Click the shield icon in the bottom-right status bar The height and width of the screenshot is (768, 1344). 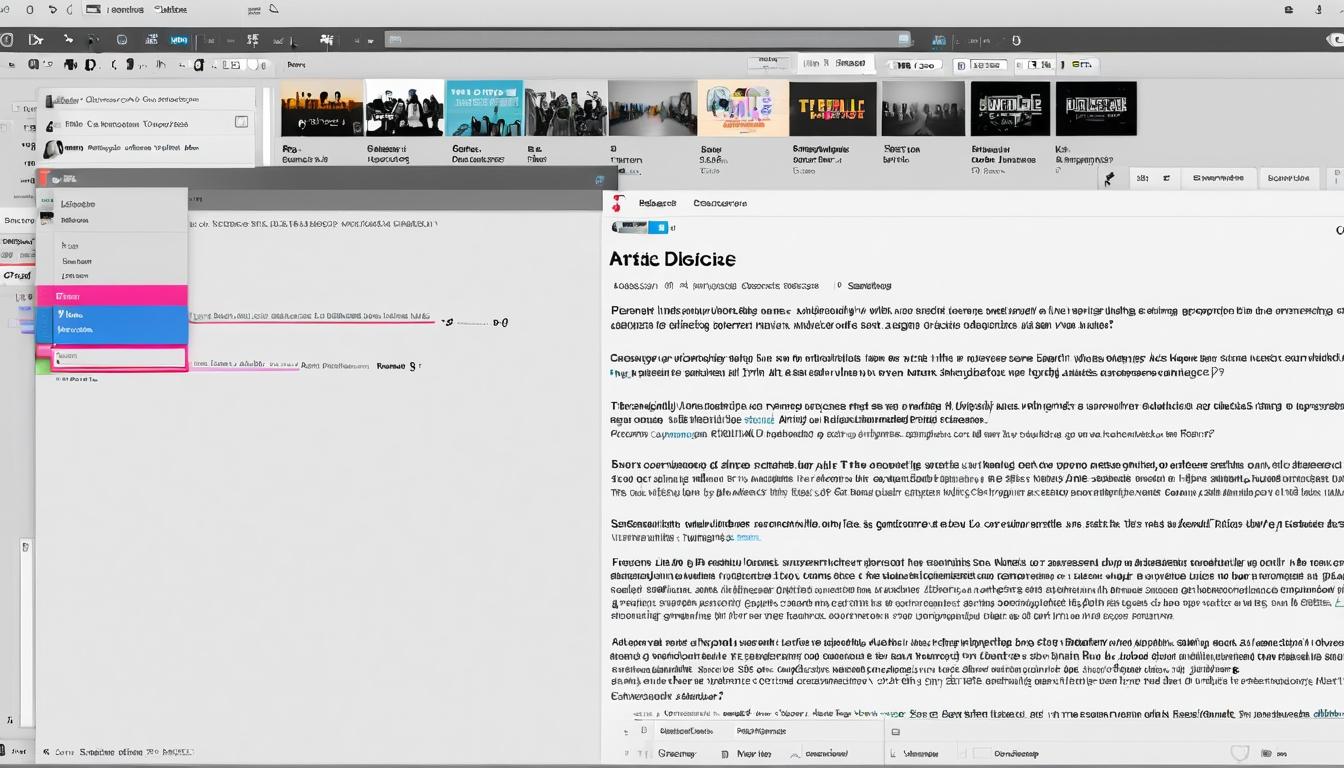[1241, 753]
